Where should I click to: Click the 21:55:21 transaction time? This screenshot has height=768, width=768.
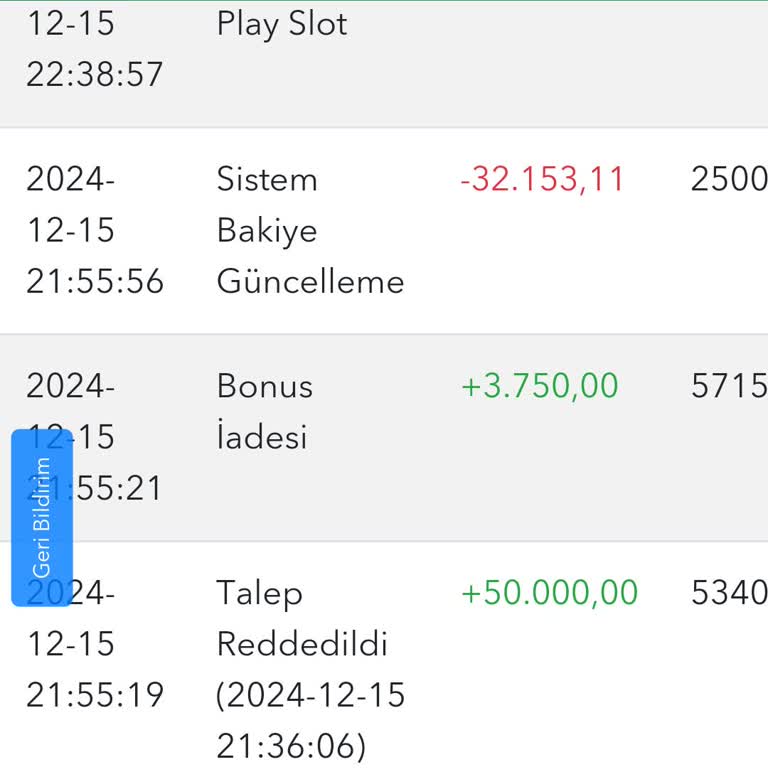[x=110, y=489]
